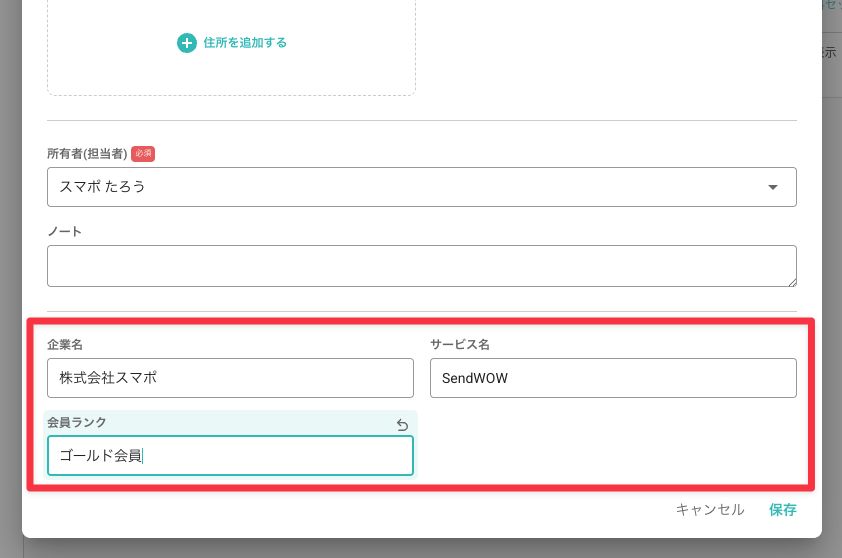The image size is (842, 558).
Task: Click the 必須 badge next to 所有者
Action: click(143, 154)
